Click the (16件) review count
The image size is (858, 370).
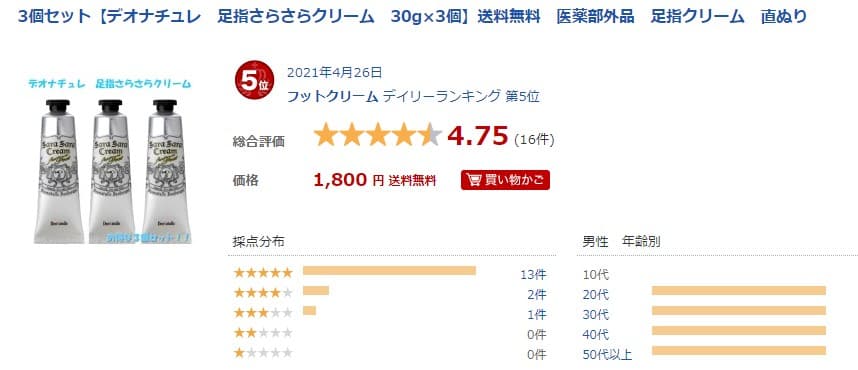(x=534, y=139)
